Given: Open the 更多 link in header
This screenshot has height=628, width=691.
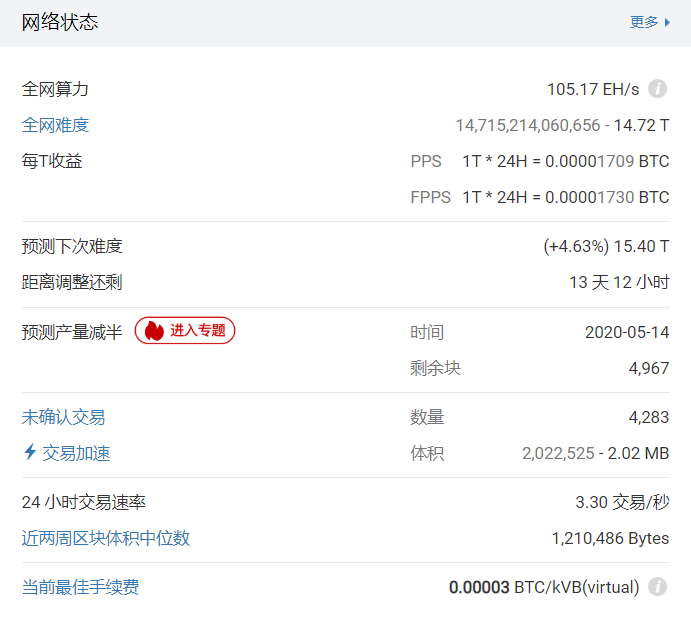Looking at the screenshot, I should [x=644, y=22].
